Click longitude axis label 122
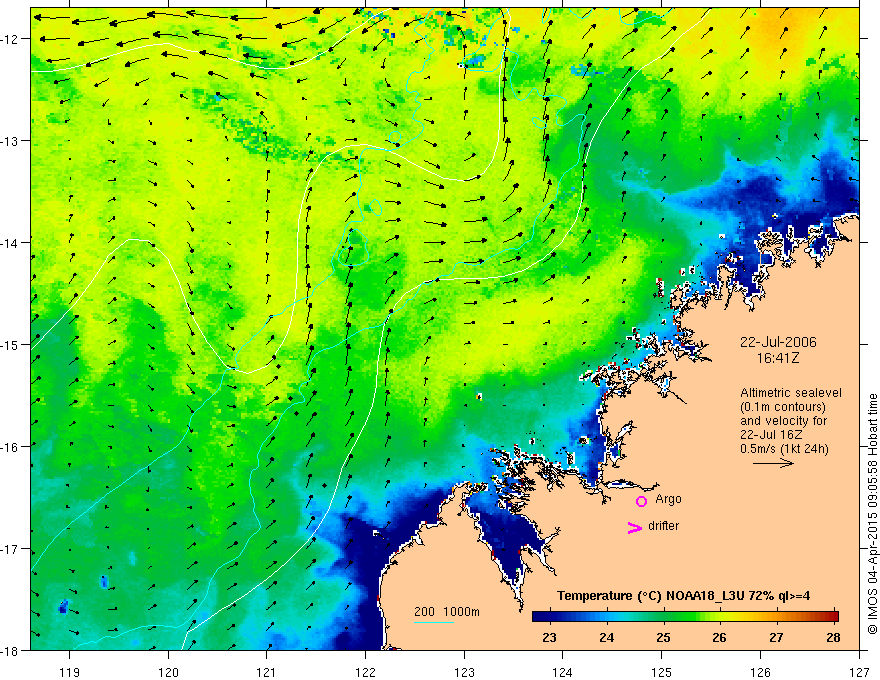 [365, 672]
